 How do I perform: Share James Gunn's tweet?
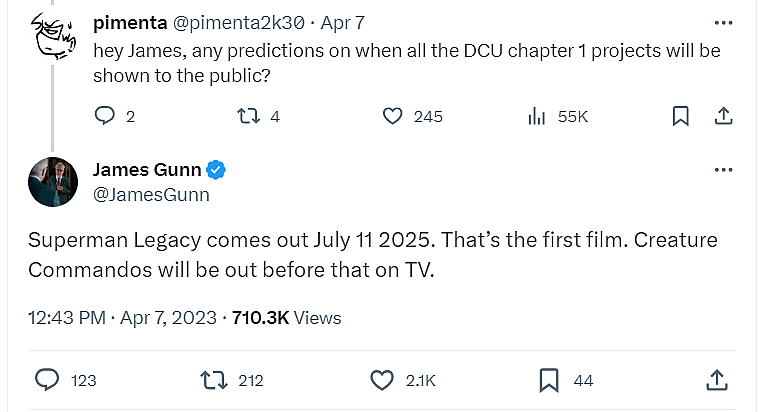pyautogui.click(x=716, y=380)
